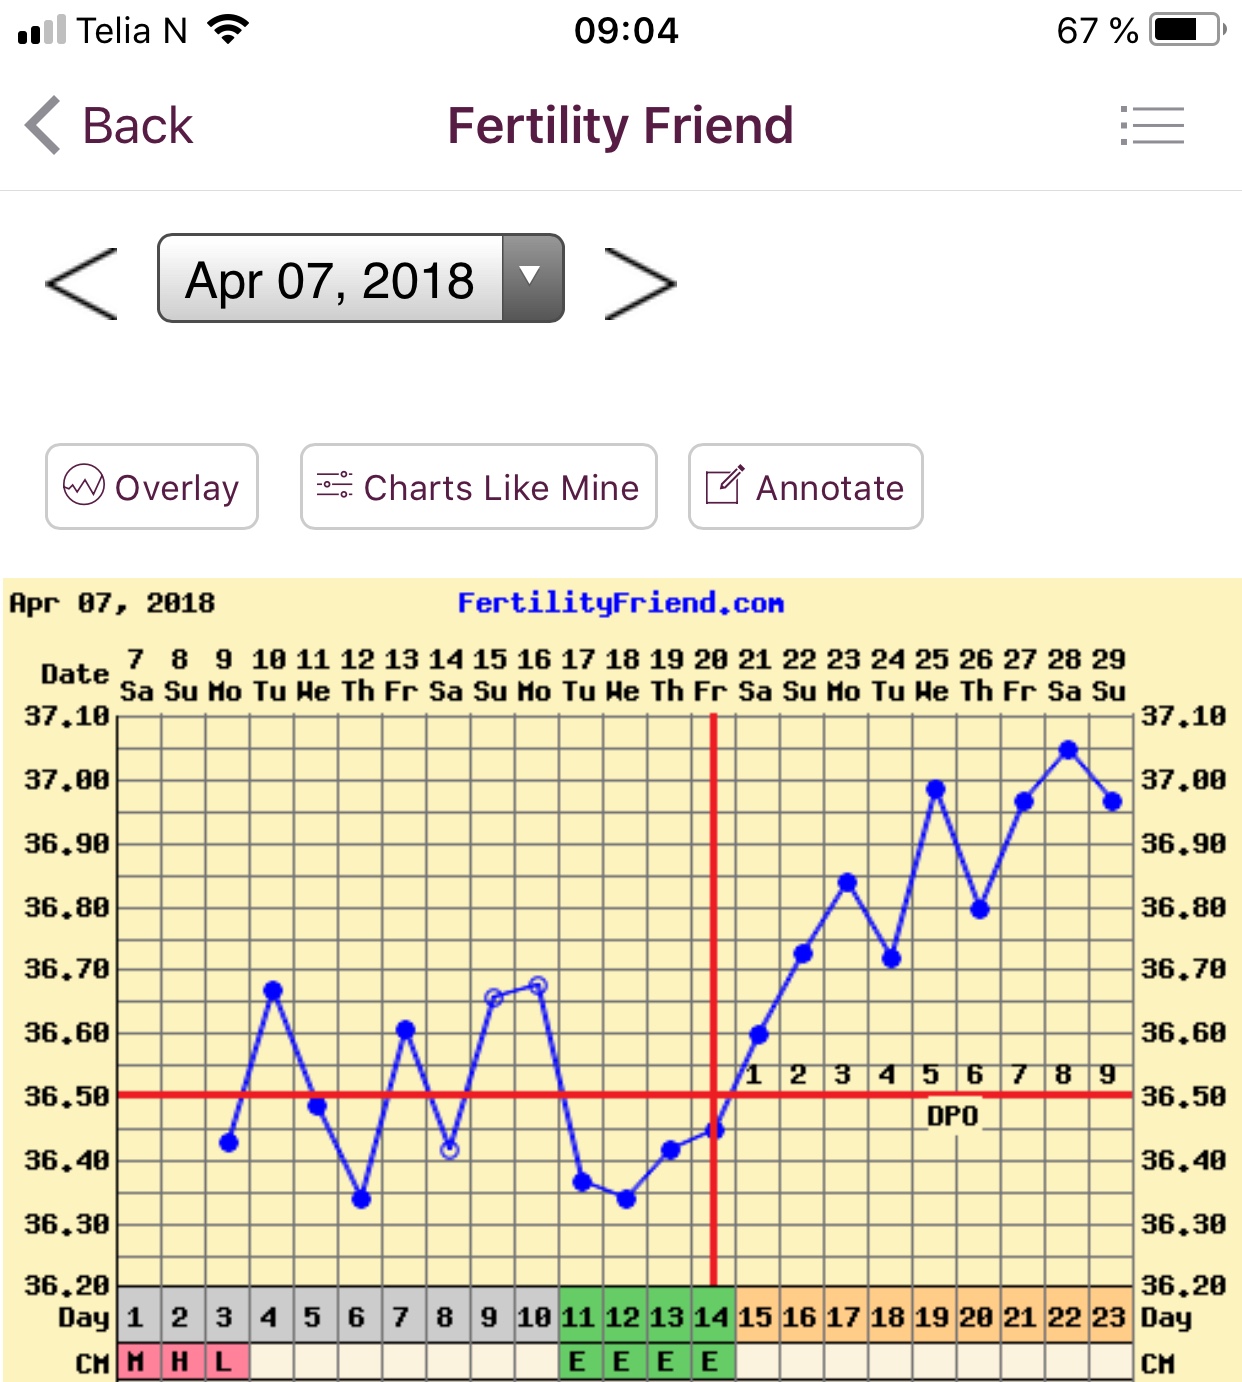The width and height of the screenshot is (1242, 1382).
Task: Tap the Back label
Action: tap(137, 126)
